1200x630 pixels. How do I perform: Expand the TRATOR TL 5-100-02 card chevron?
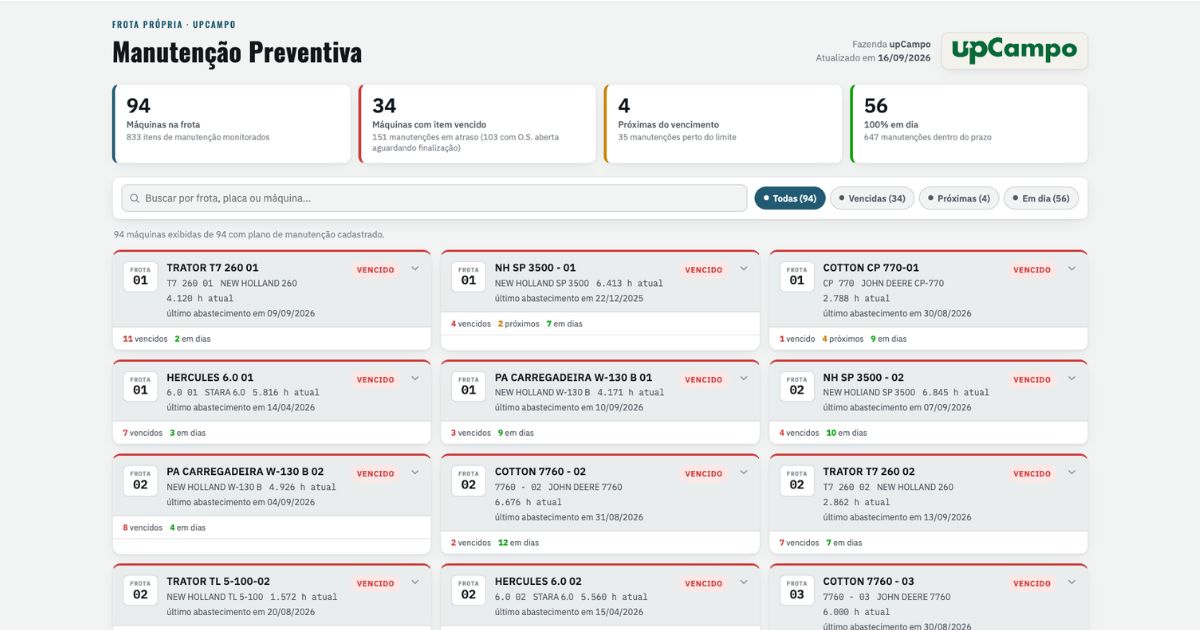[x=415, y=582]
